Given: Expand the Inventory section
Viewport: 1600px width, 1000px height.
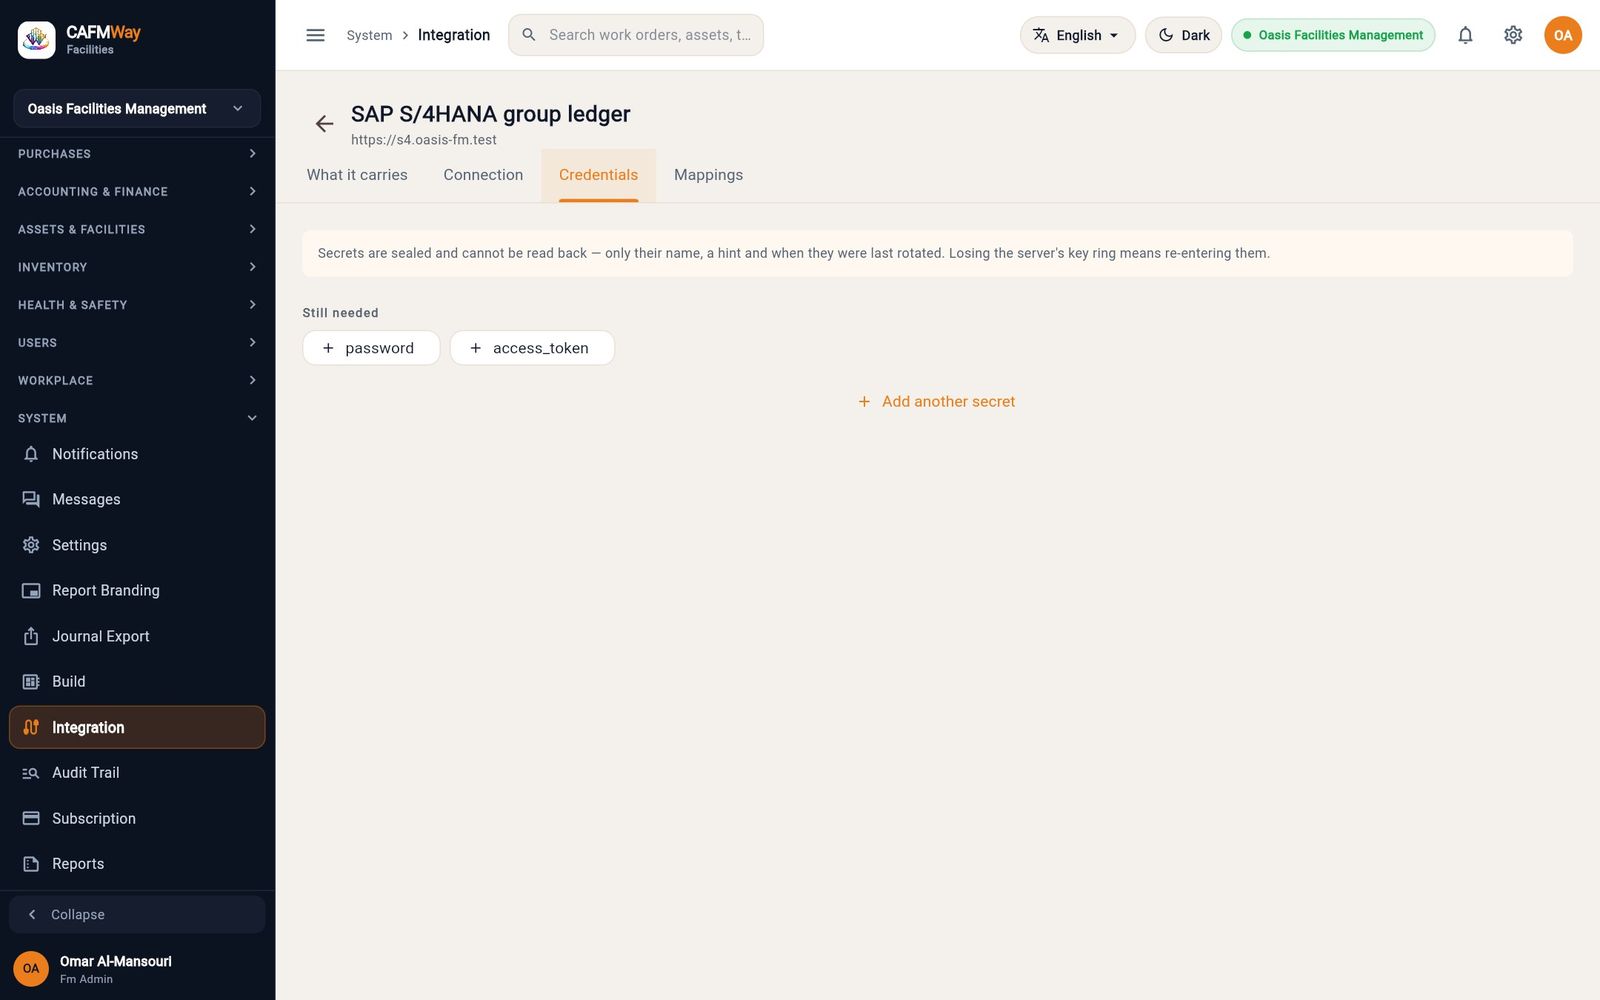Looking at the screenshot, I should 137,267.
